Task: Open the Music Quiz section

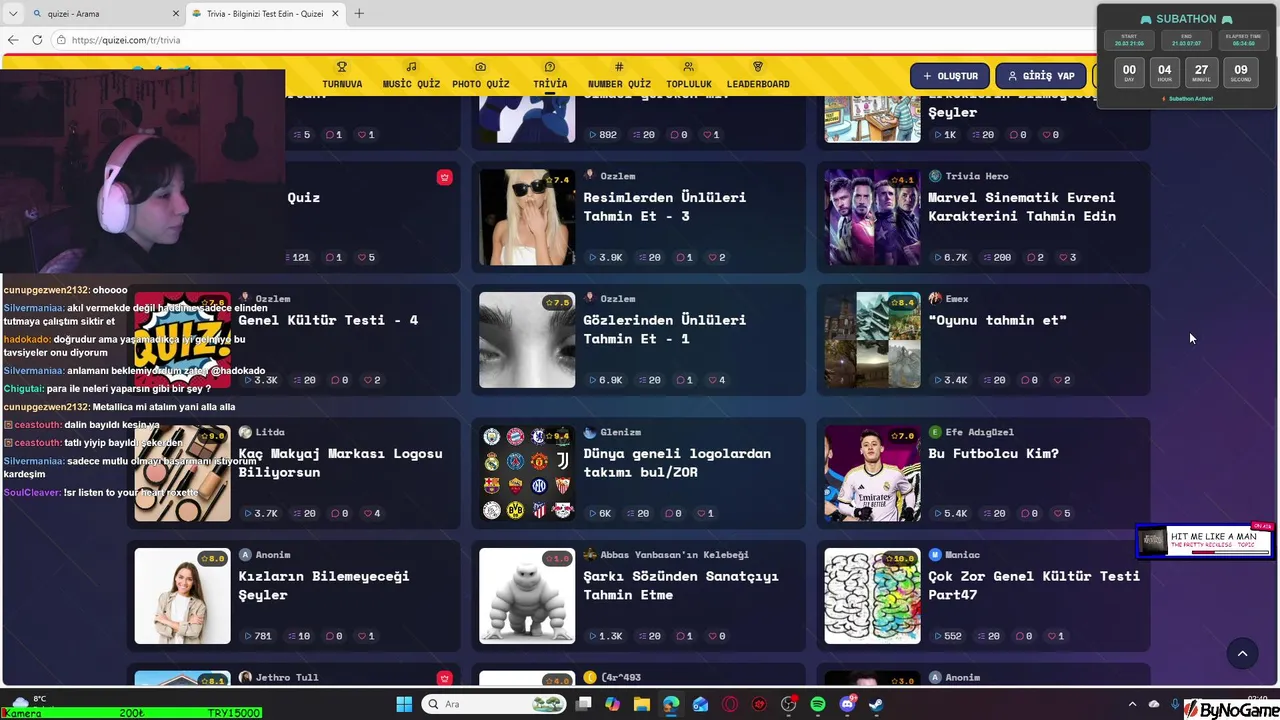Action: (411, 76)
